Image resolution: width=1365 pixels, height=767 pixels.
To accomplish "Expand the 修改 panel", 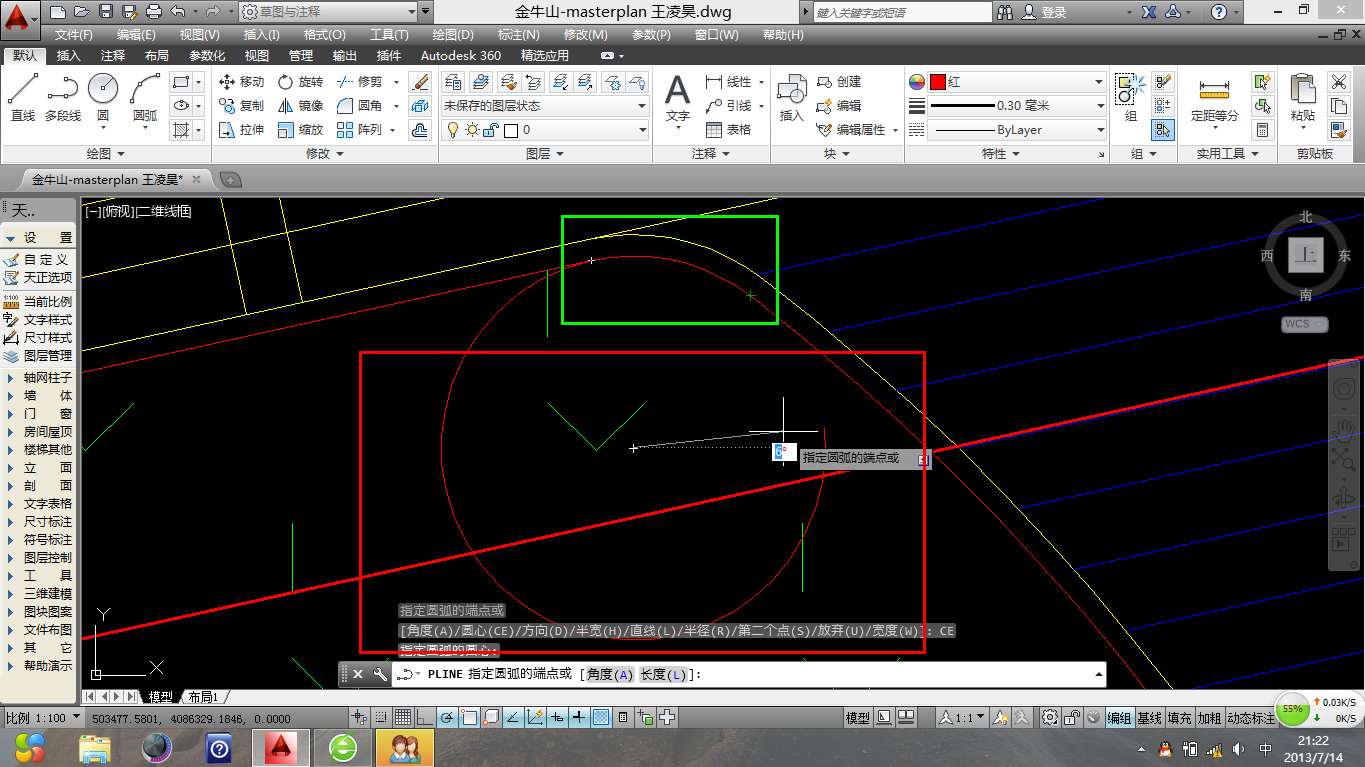I will [325, 154].
